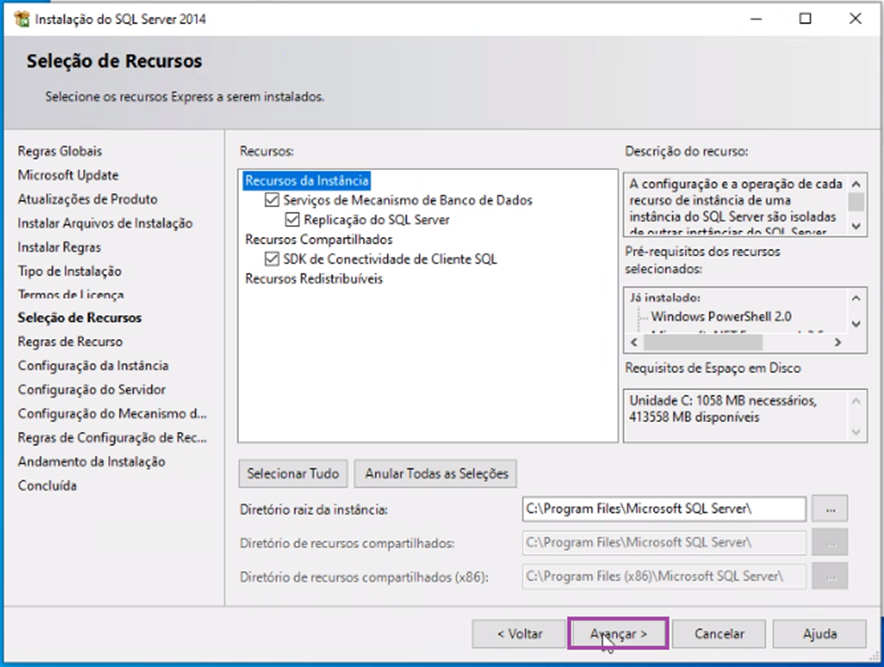Open help with the Ajuda button
The height and width of the screenshot is (667, 884).
(819, 634)
